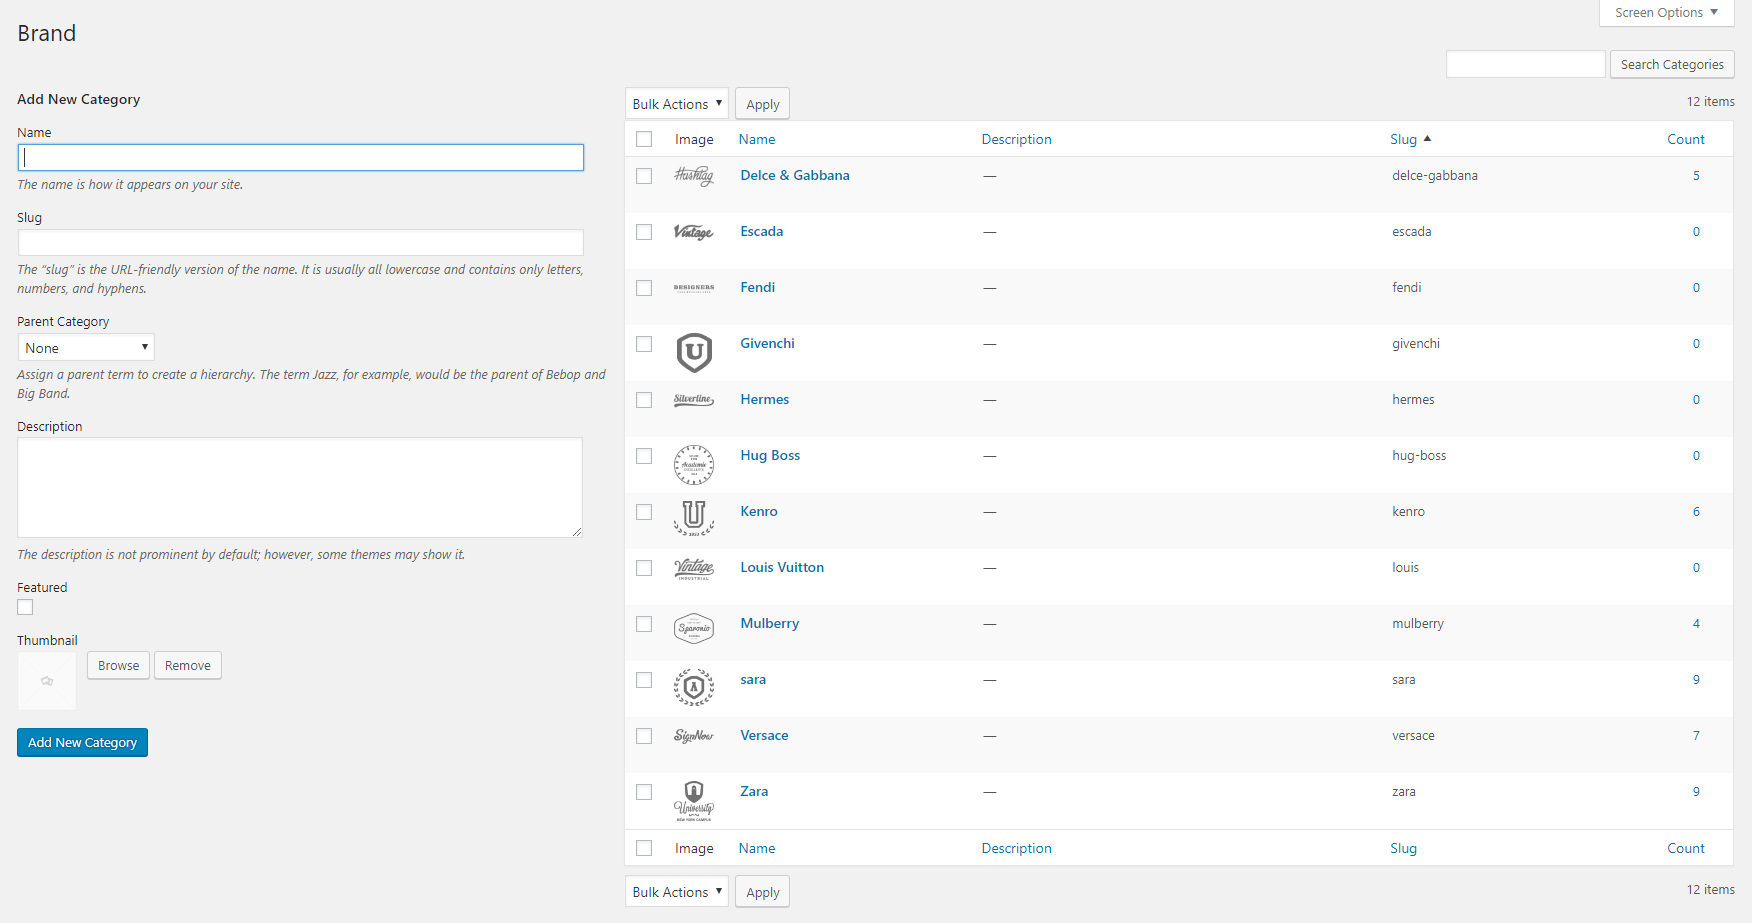1752x923 pixels.
Task: Sort by footer Name column
Action: (757, 848)
